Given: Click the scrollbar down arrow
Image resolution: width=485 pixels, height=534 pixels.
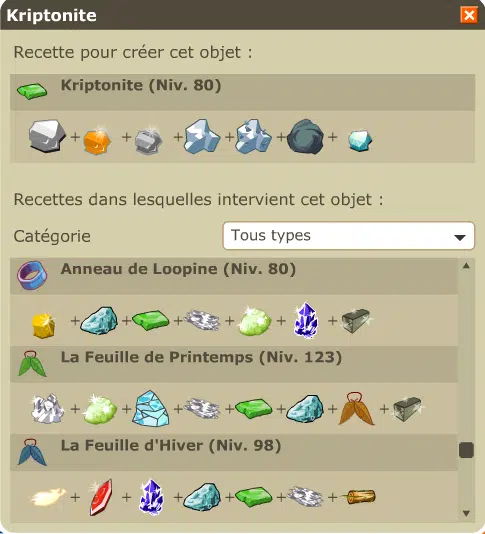Looking at the screenshot, I should (466, 513).
